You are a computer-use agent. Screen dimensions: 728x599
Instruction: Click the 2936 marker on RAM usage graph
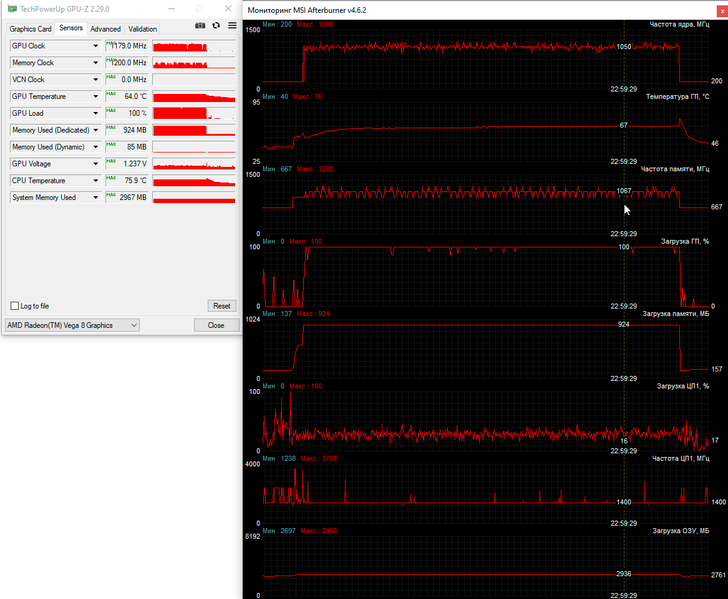click(624, 574)
